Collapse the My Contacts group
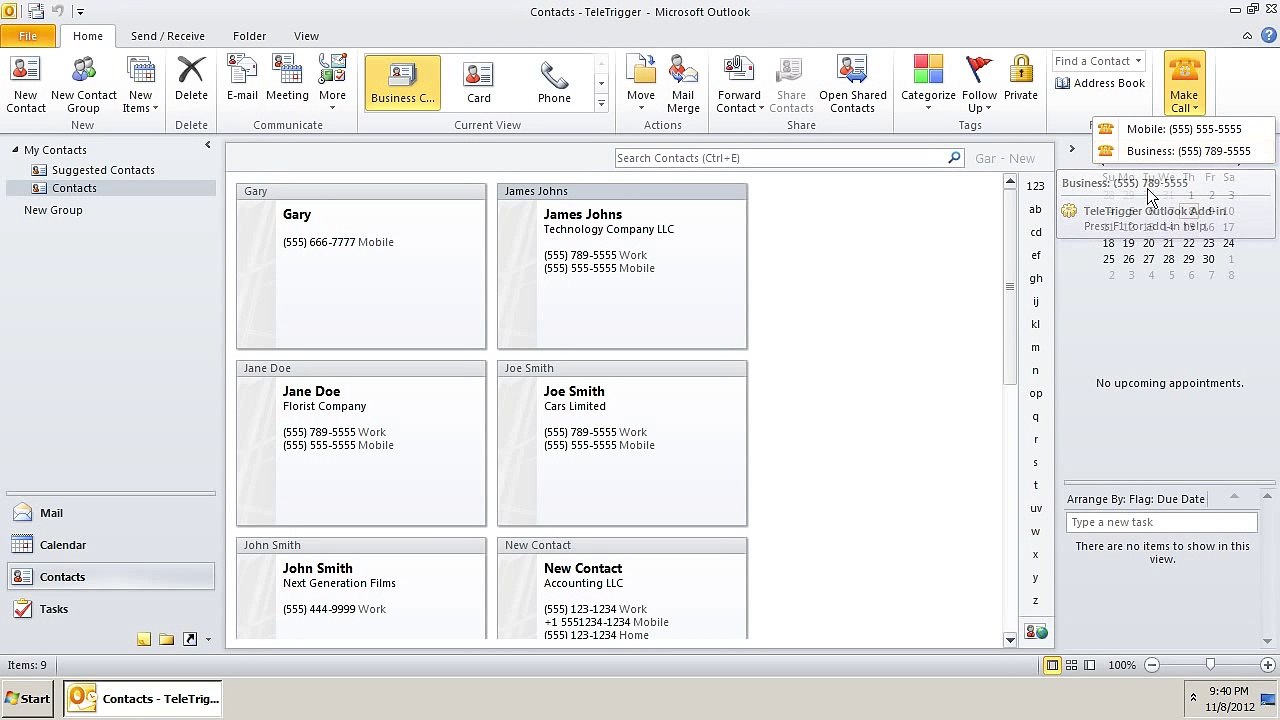The height and width of the screenshot is (720, 1280). (x=15, y=150)
